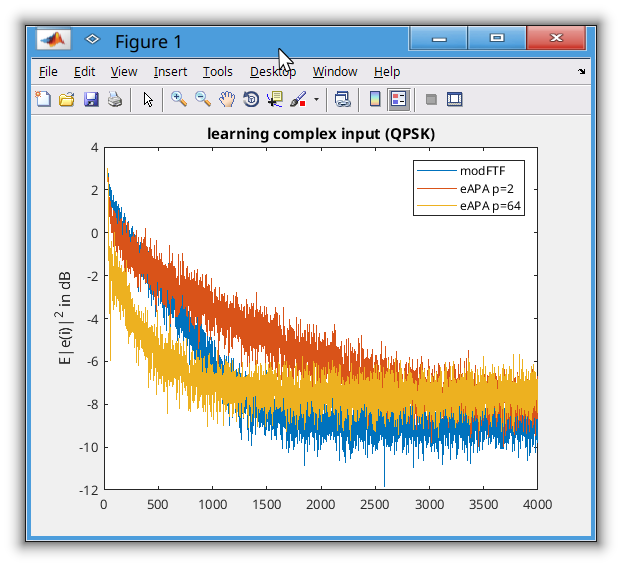
Task: Select the Brush/Select Data tool
Action: [298, 99]
